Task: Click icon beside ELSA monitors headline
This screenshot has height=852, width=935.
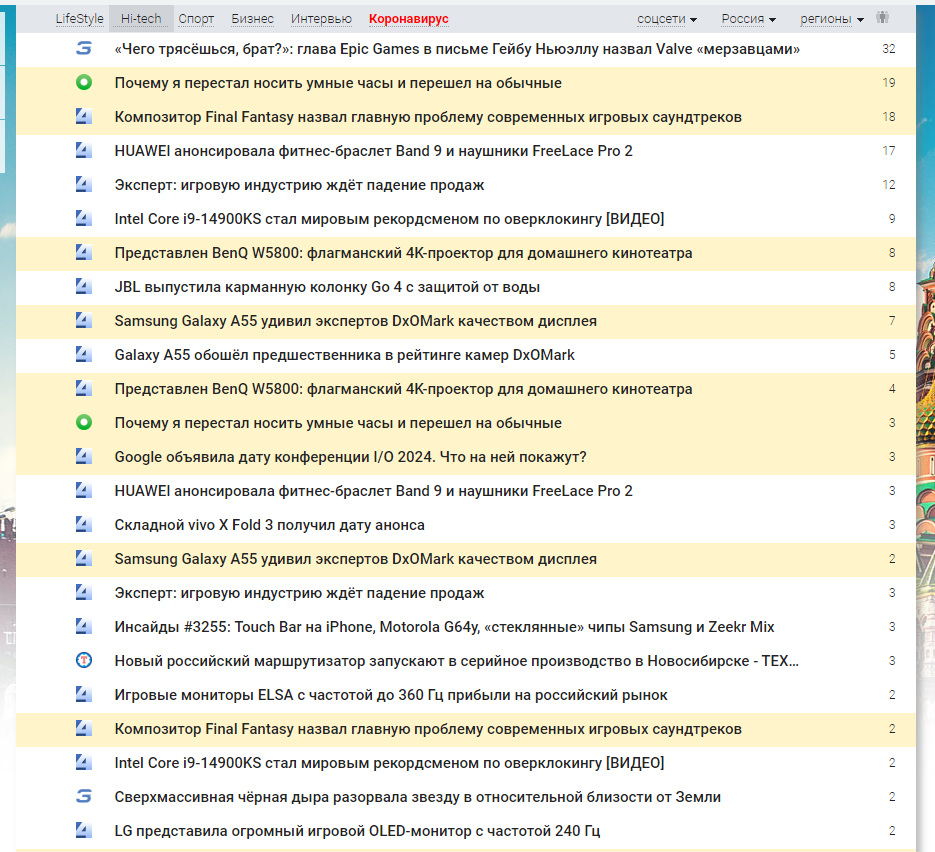Action: coord(84,694)
